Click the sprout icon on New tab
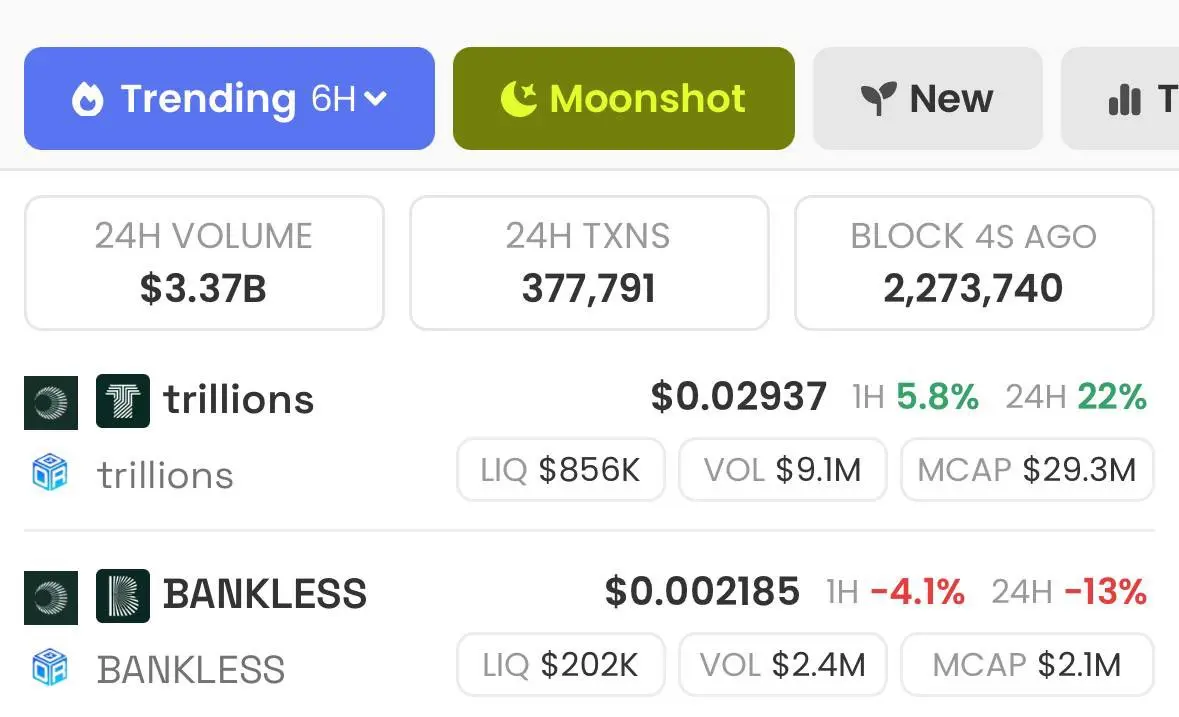1179x717 pixels. point(878,98)
